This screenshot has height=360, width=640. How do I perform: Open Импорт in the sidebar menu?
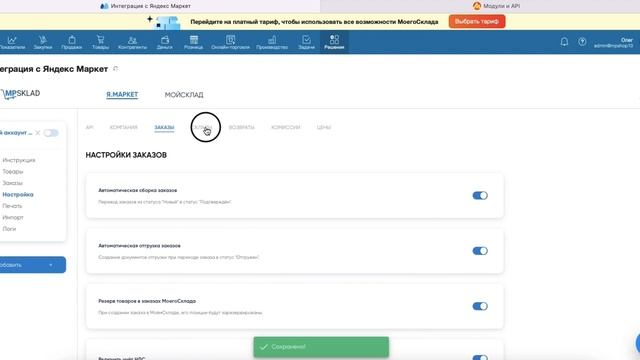click(x=13, y=217)
